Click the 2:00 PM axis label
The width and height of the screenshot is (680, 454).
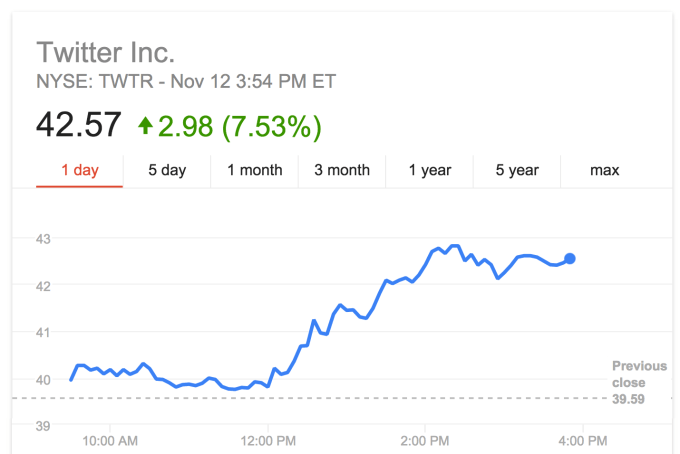(426, 440)
